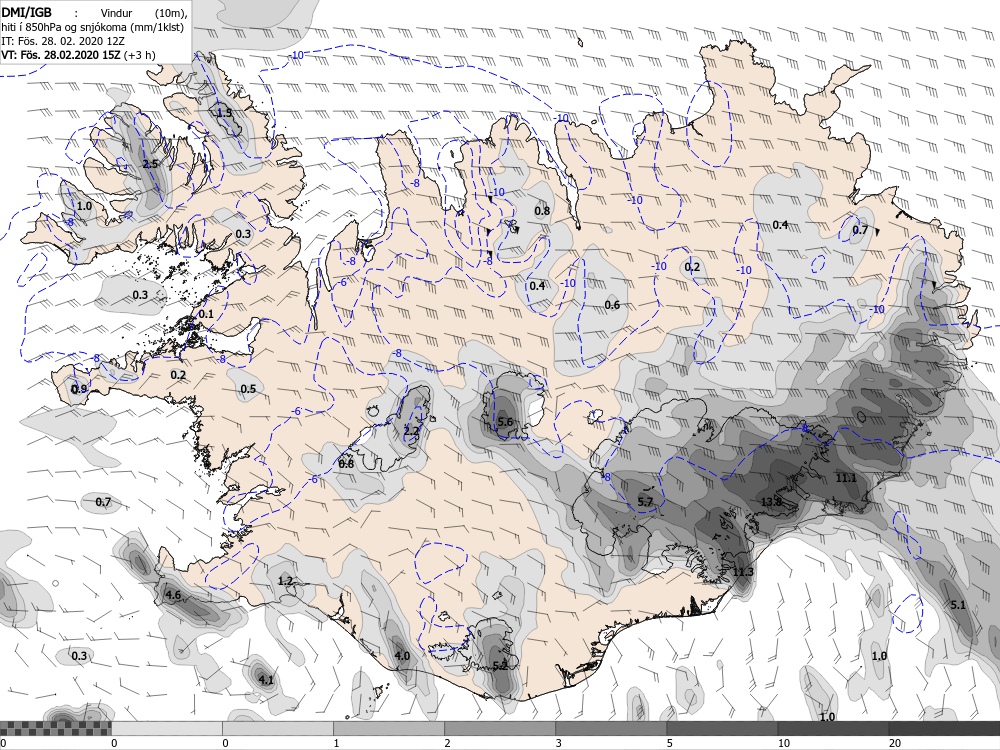Click the 0.1 snowfall value
This screenshot has width=1000, height=750.
click(x=206, y=314)
